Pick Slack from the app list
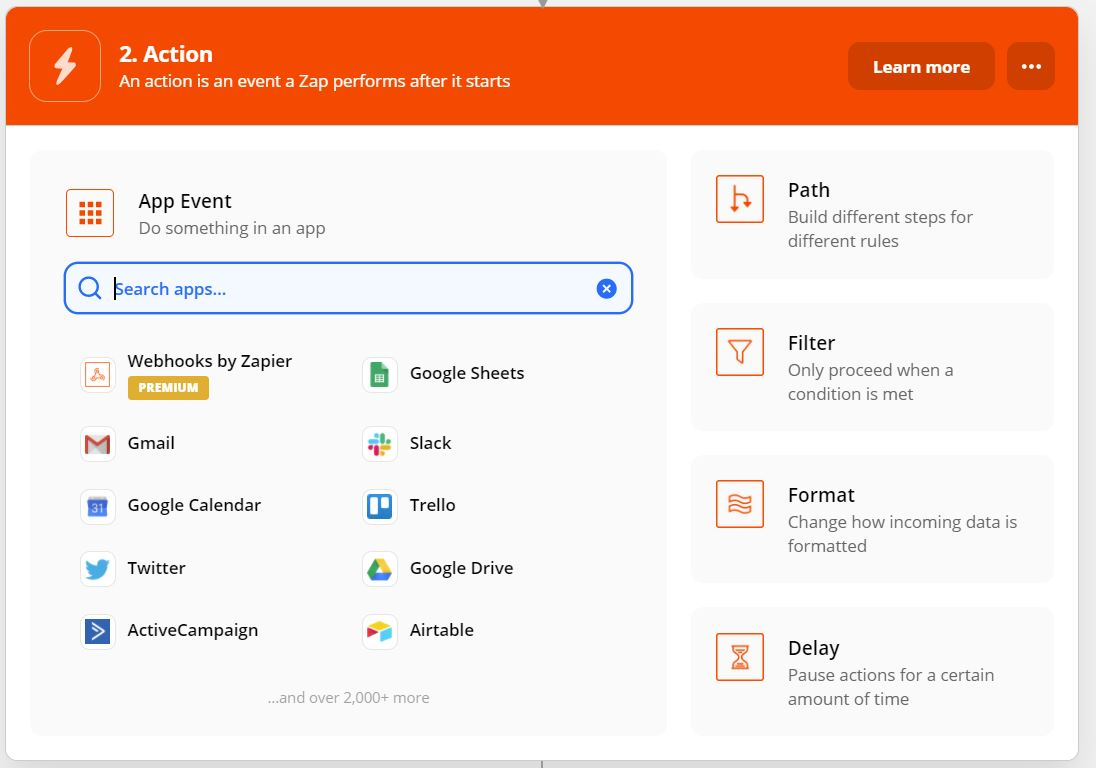 coord(431,443)
